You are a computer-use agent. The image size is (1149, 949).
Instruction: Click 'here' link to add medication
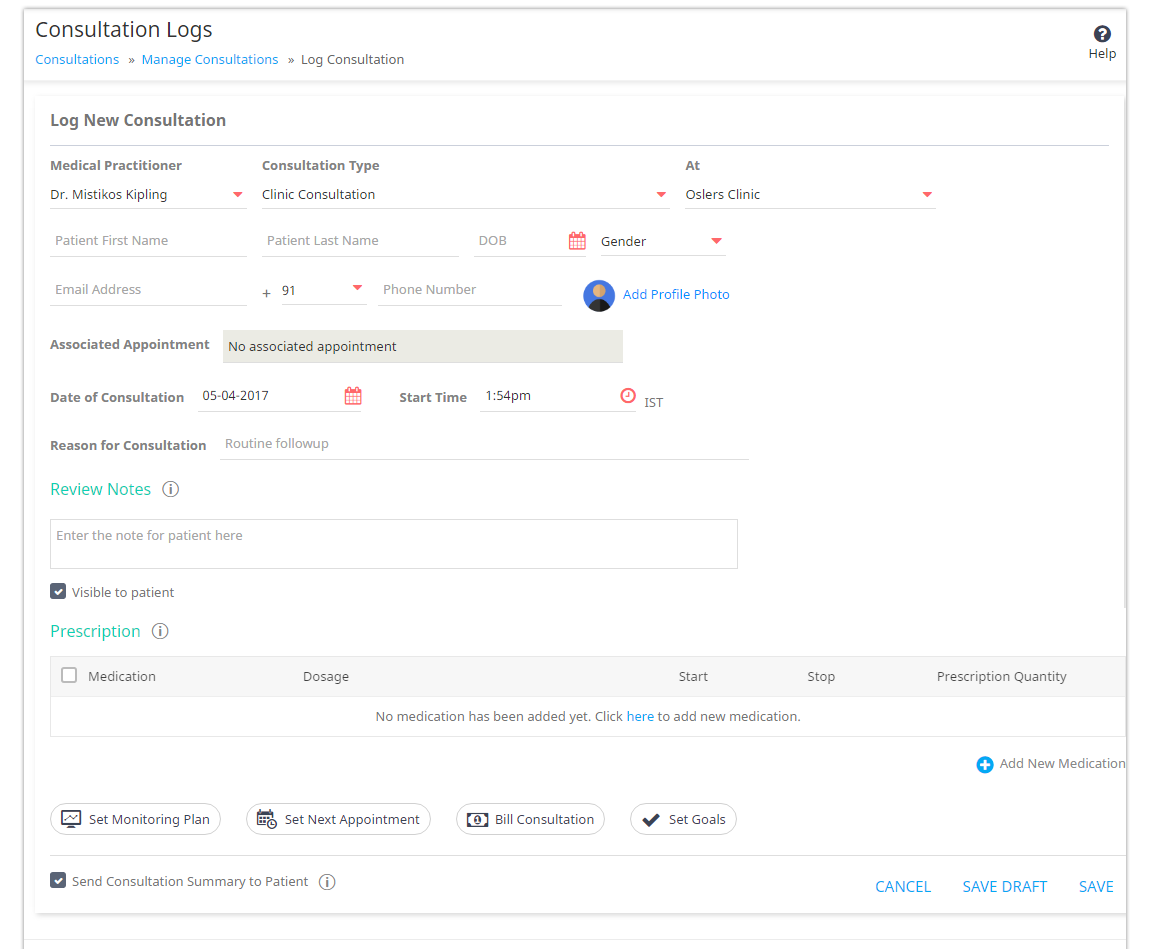640,717
